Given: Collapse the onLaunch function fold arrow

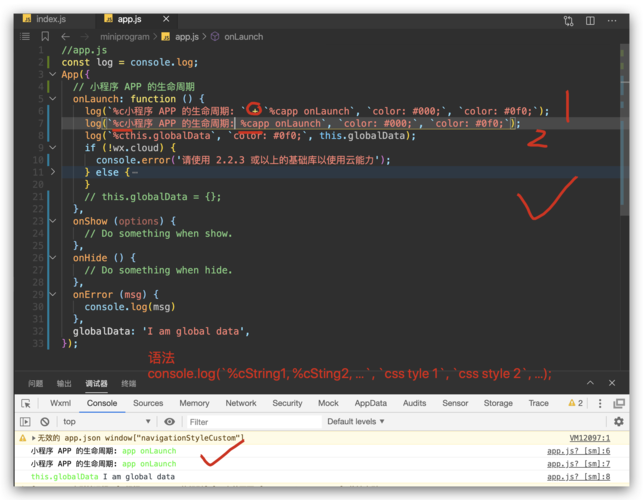Looking at the screenshot, I should pyautogui.click(x=52, y=99).
